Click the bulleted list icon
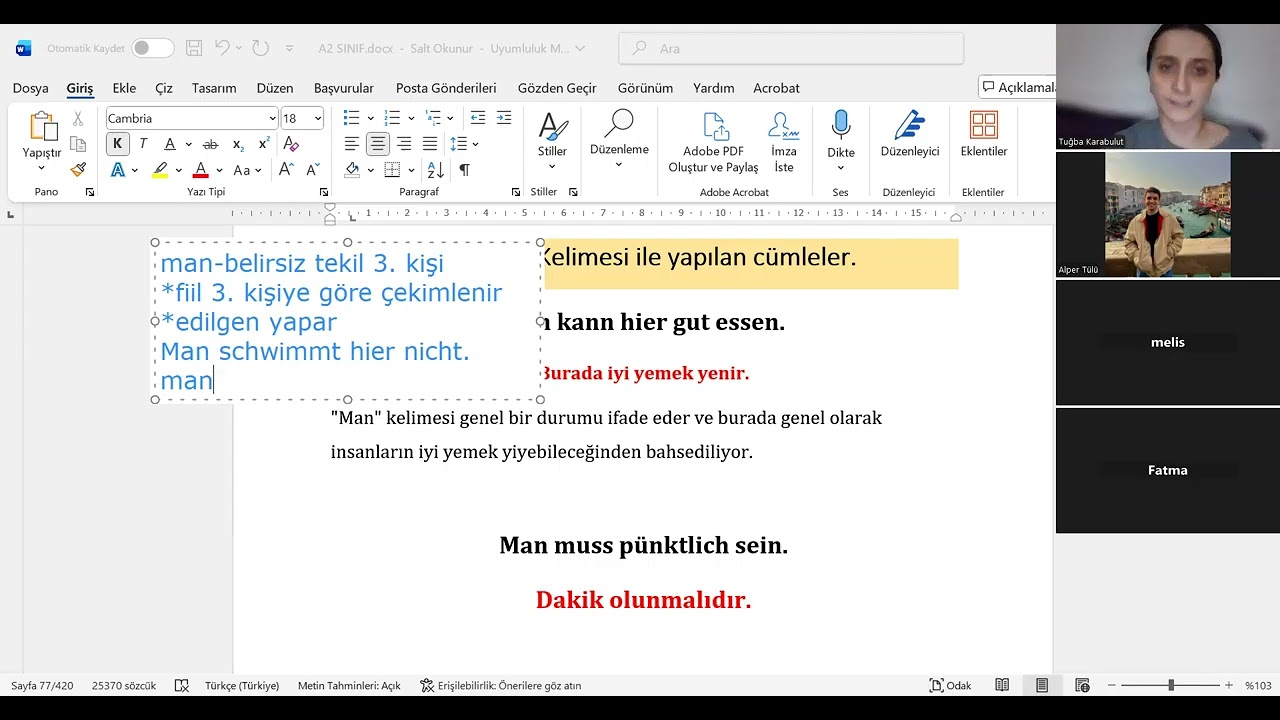Viewport: 1280px width, 720px height. 352,118
